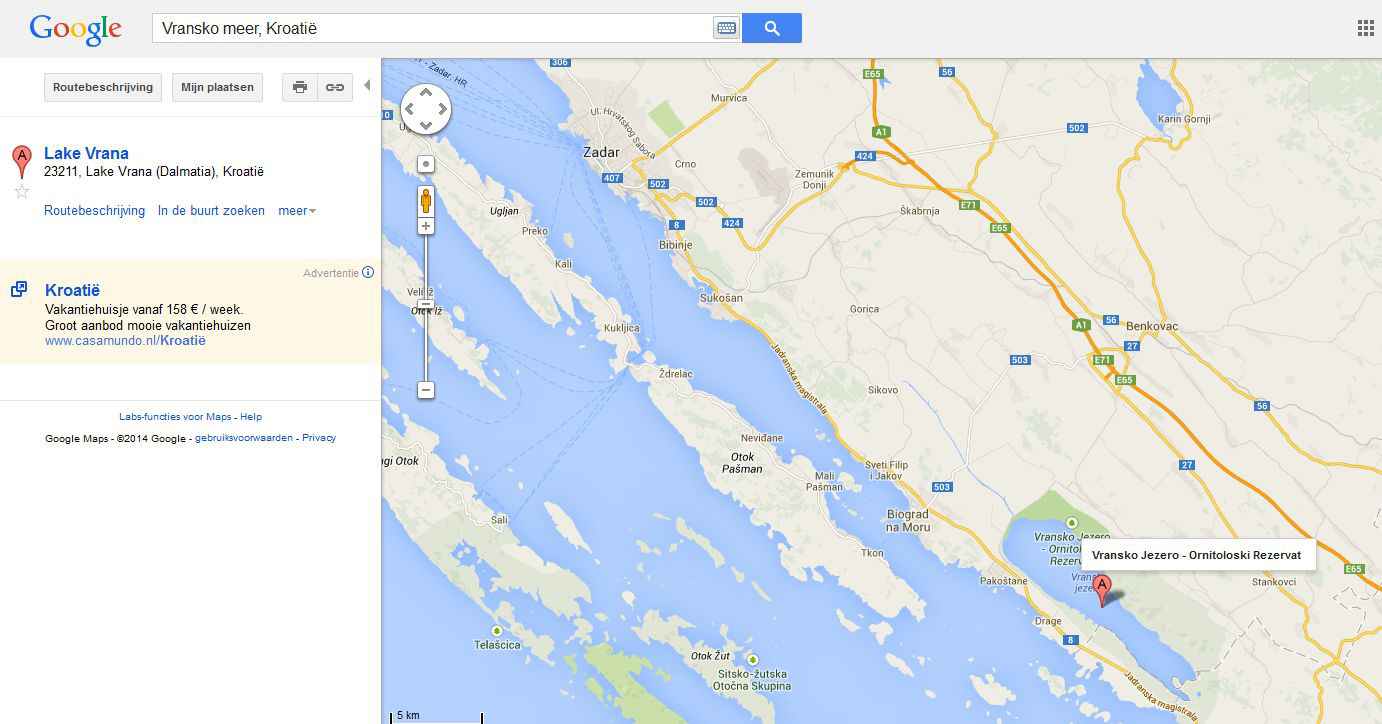Star the Lake Vrana result
This screenshot has height=724, width=1382.
tap(21, 191)
